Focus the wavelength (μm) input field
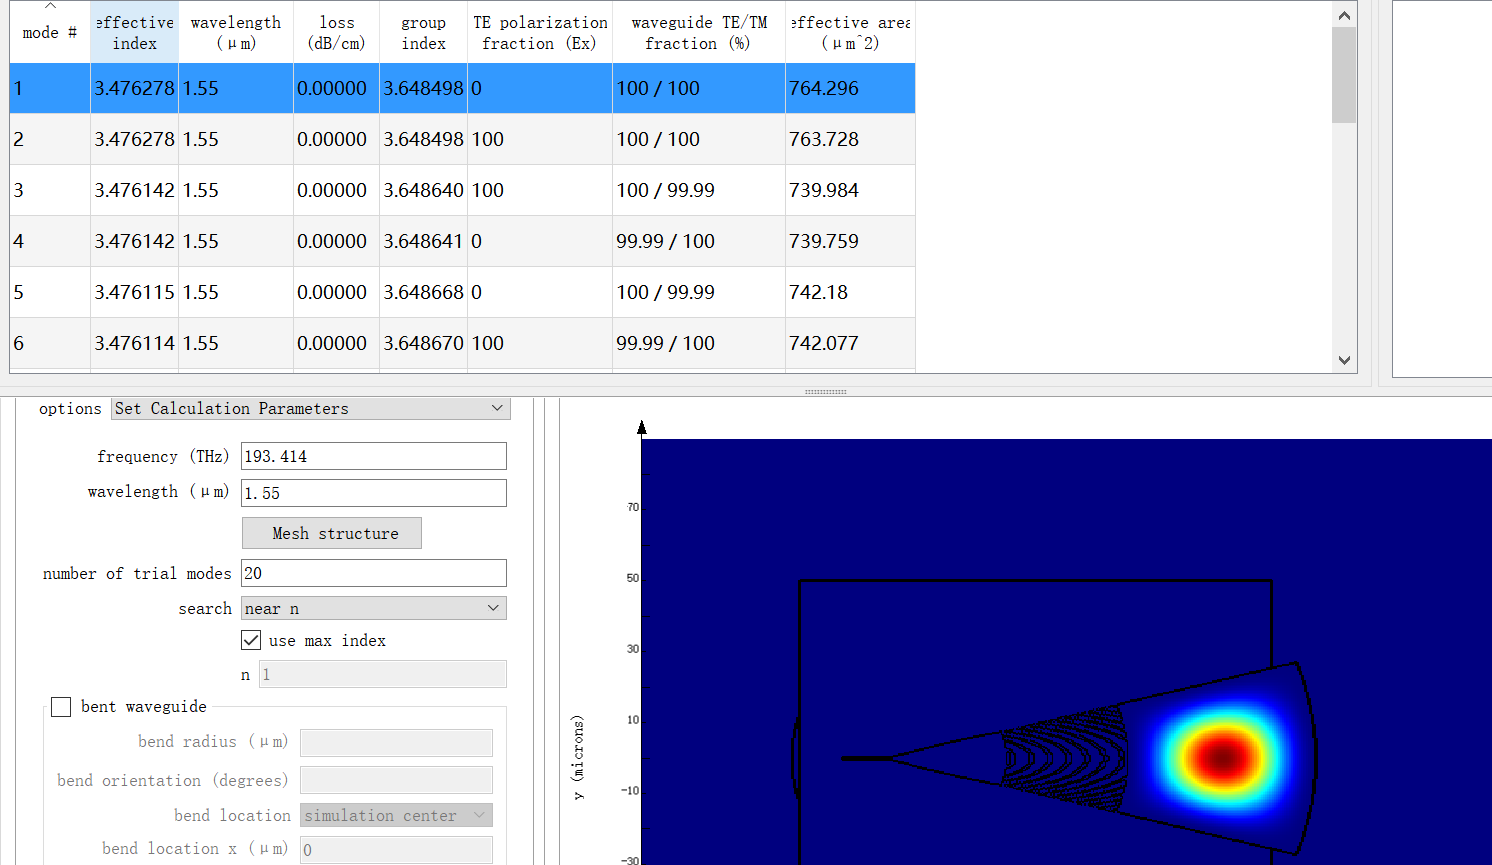This screenshot has width=1492, height=865. pyautogui.click(x=373, y=493)
